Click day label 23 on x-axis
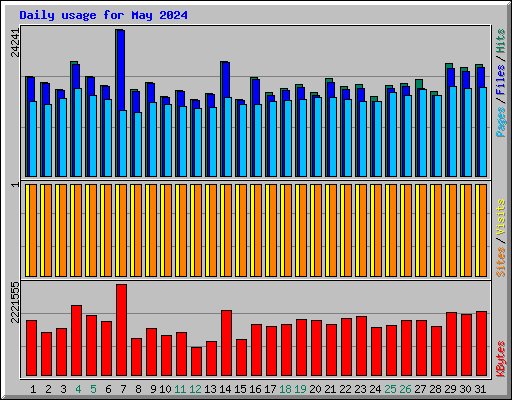Screen dimensions: 512x400 tap(360, 389)
